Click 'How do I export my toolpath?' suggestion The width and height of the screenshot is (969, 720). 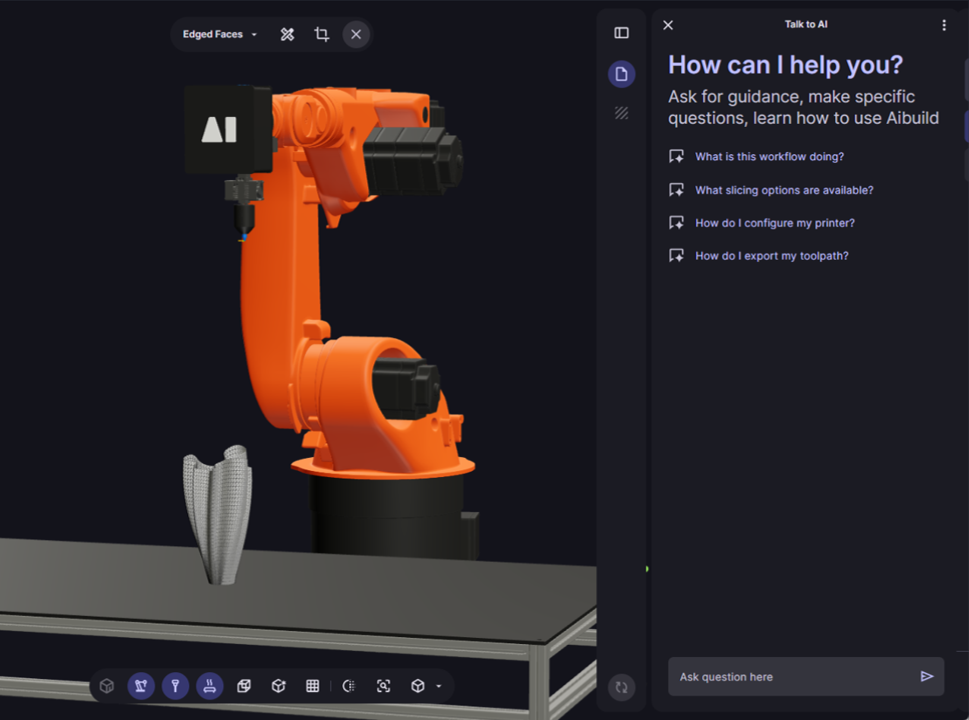771,256
